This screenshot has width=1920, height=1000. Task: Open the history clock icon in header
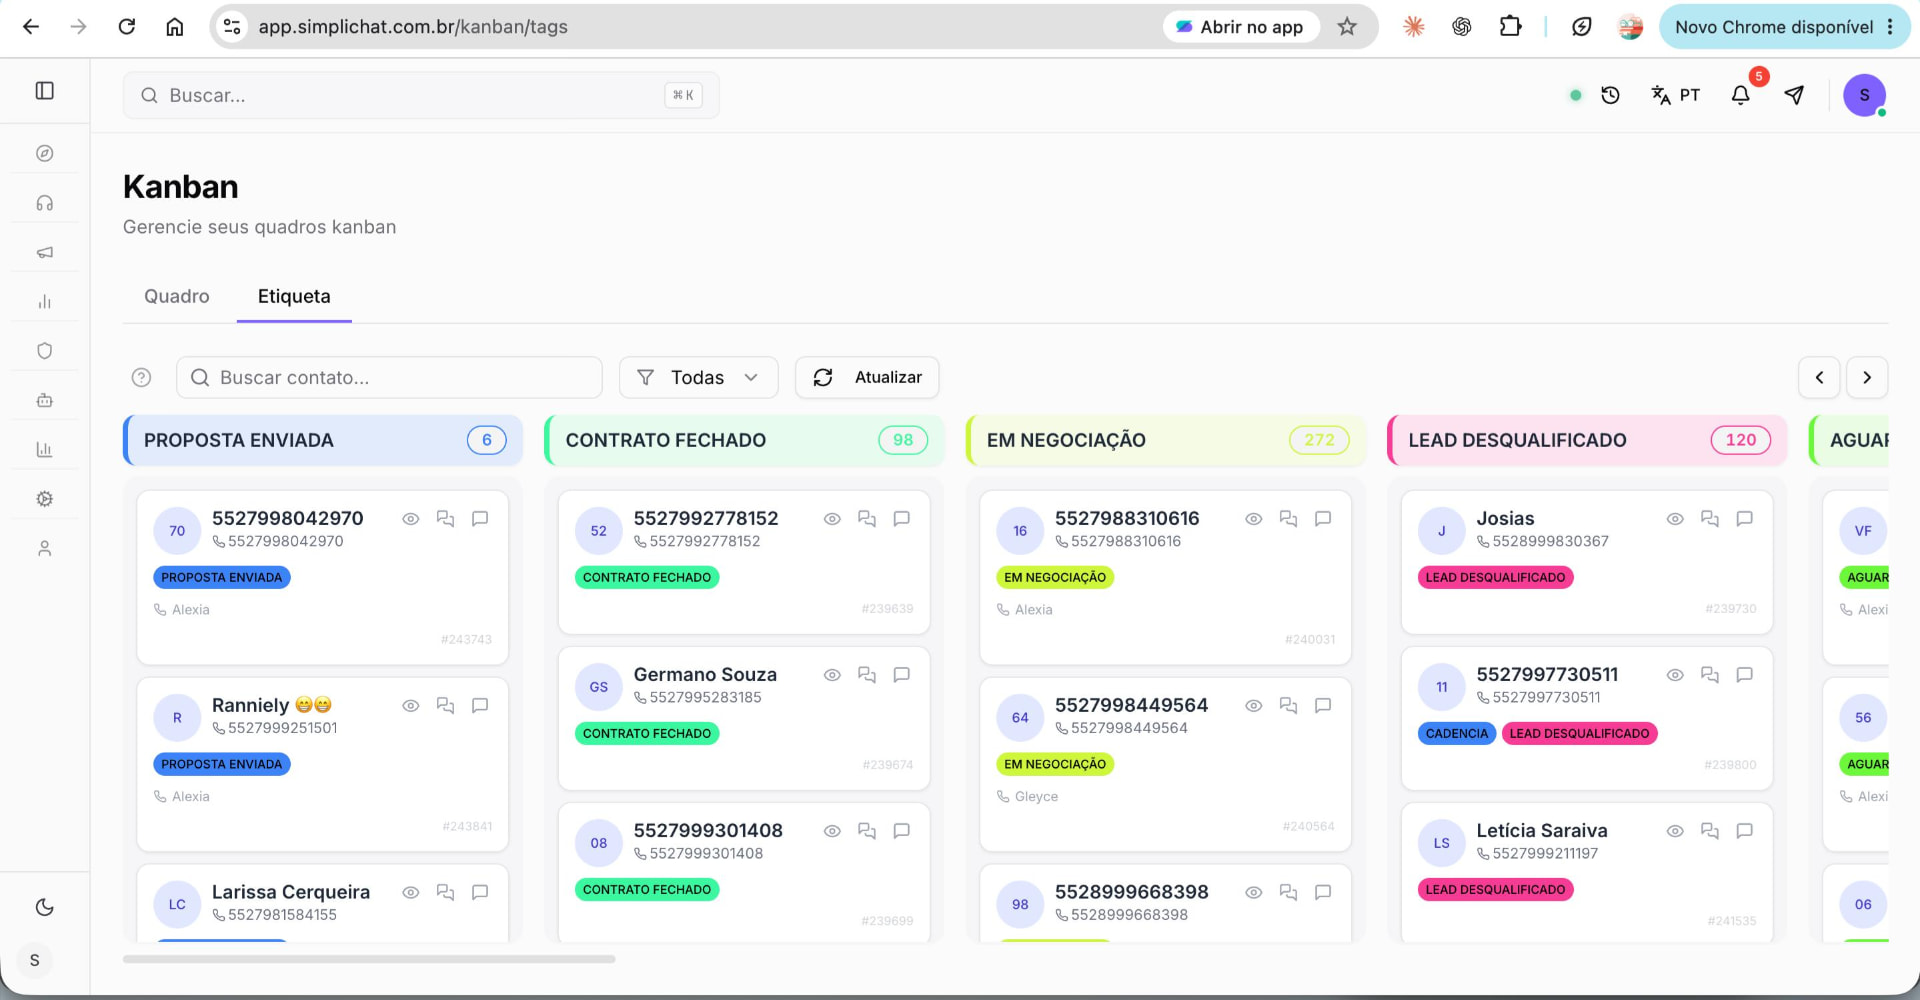(x=1610, y=95)
